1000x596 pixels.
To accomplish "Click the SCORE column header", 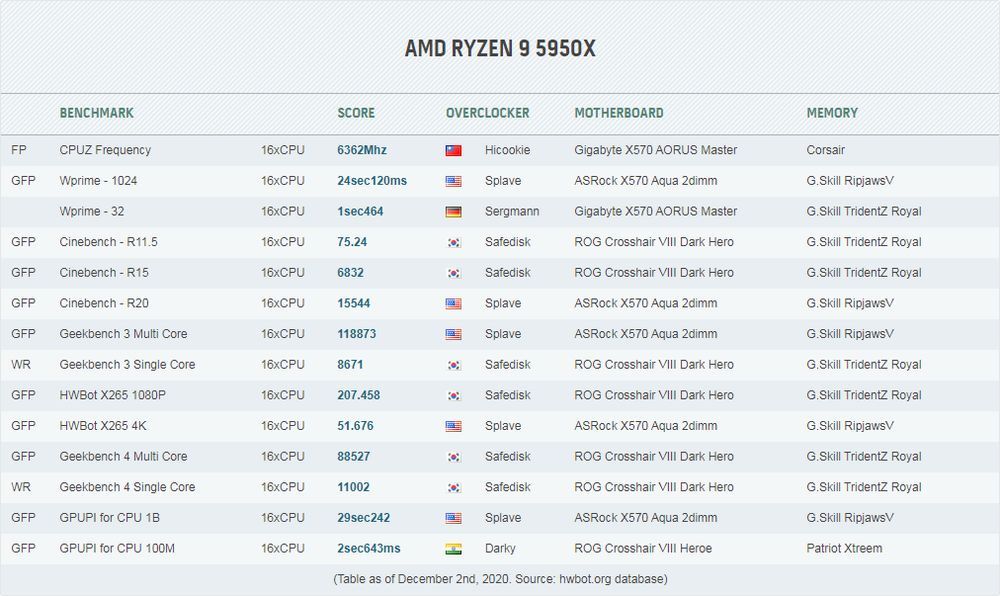I will (356, 113).
